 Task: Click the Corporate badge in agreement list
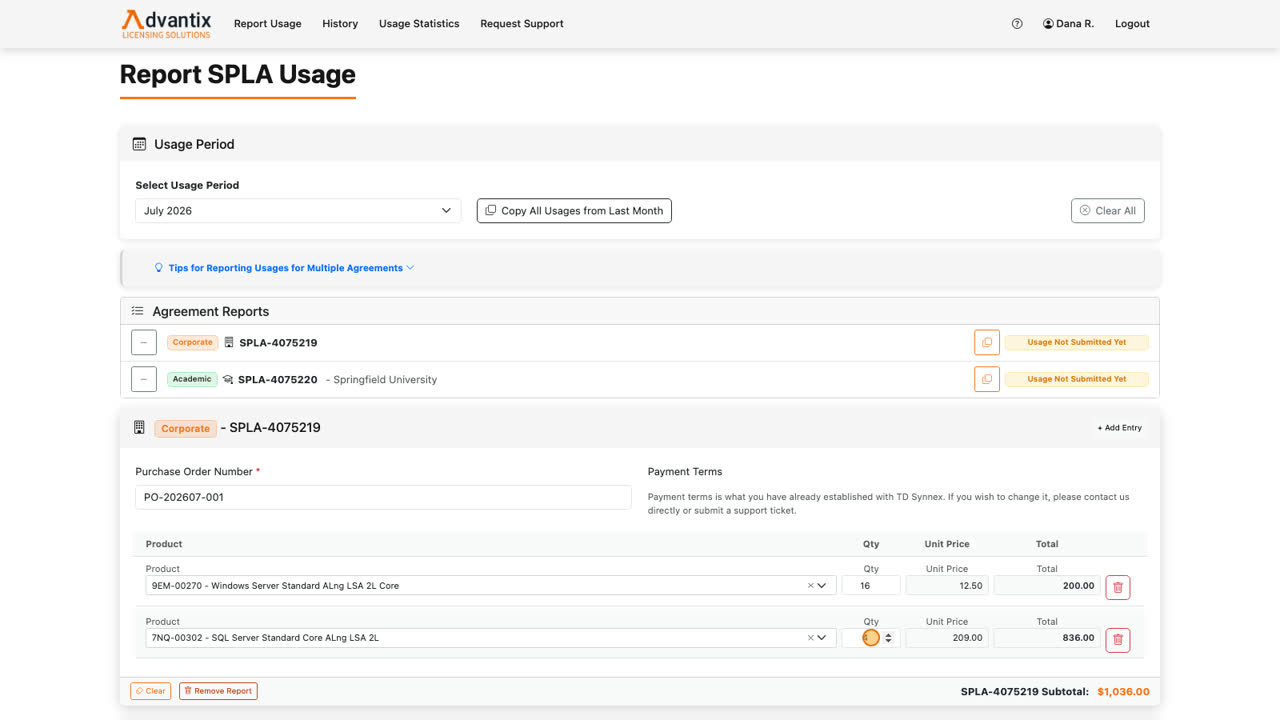192,342
